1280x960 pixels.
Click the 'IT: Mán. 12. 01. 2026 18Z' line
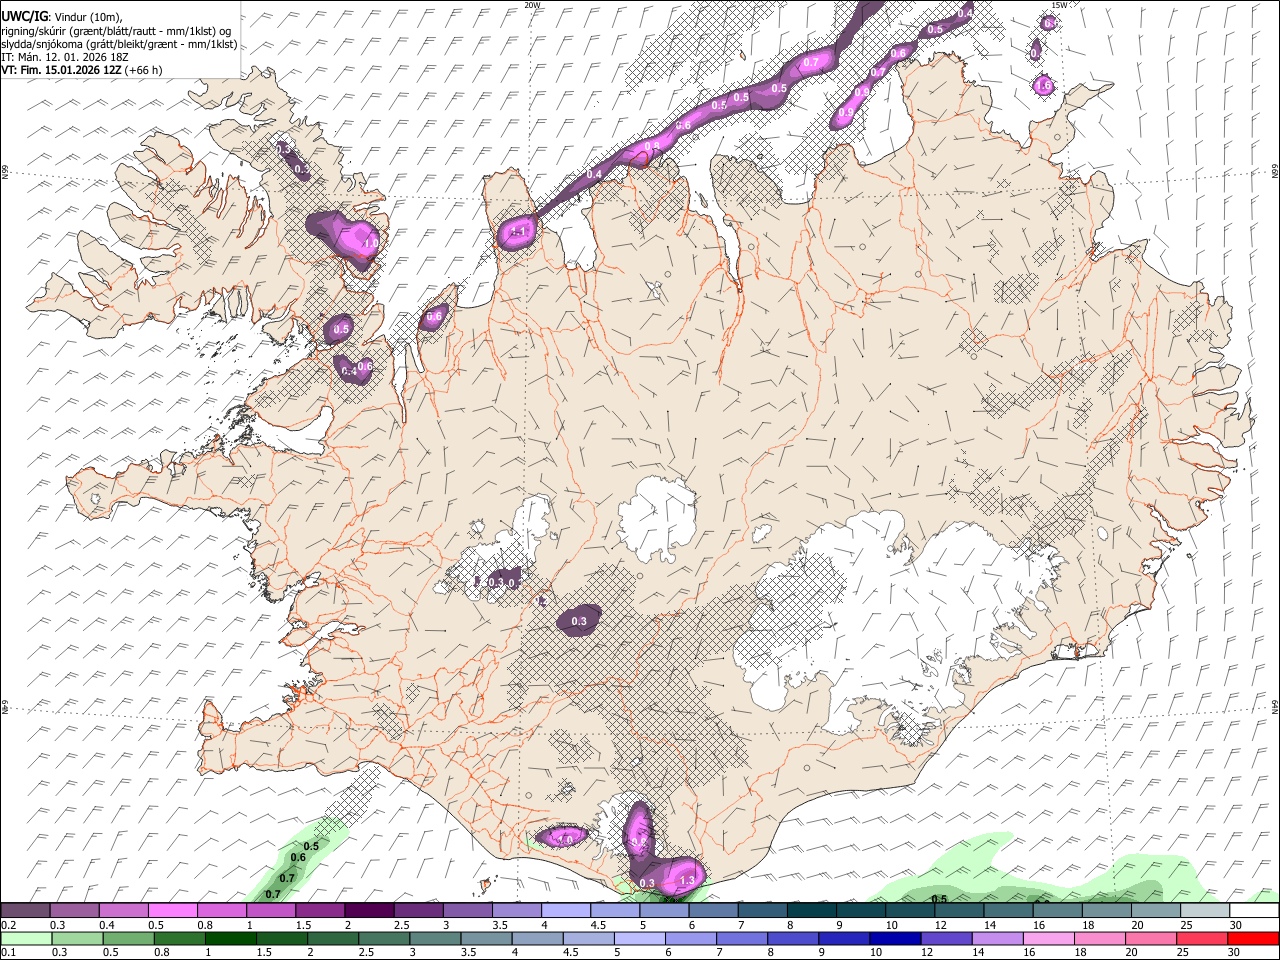point(64,57)
